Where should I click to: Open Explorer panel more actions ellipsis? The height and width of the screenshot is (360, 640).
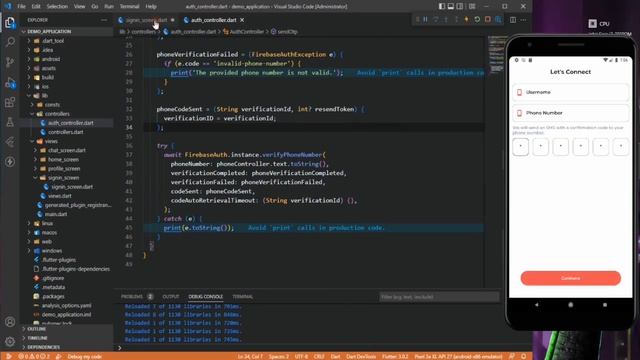[104, 20]
